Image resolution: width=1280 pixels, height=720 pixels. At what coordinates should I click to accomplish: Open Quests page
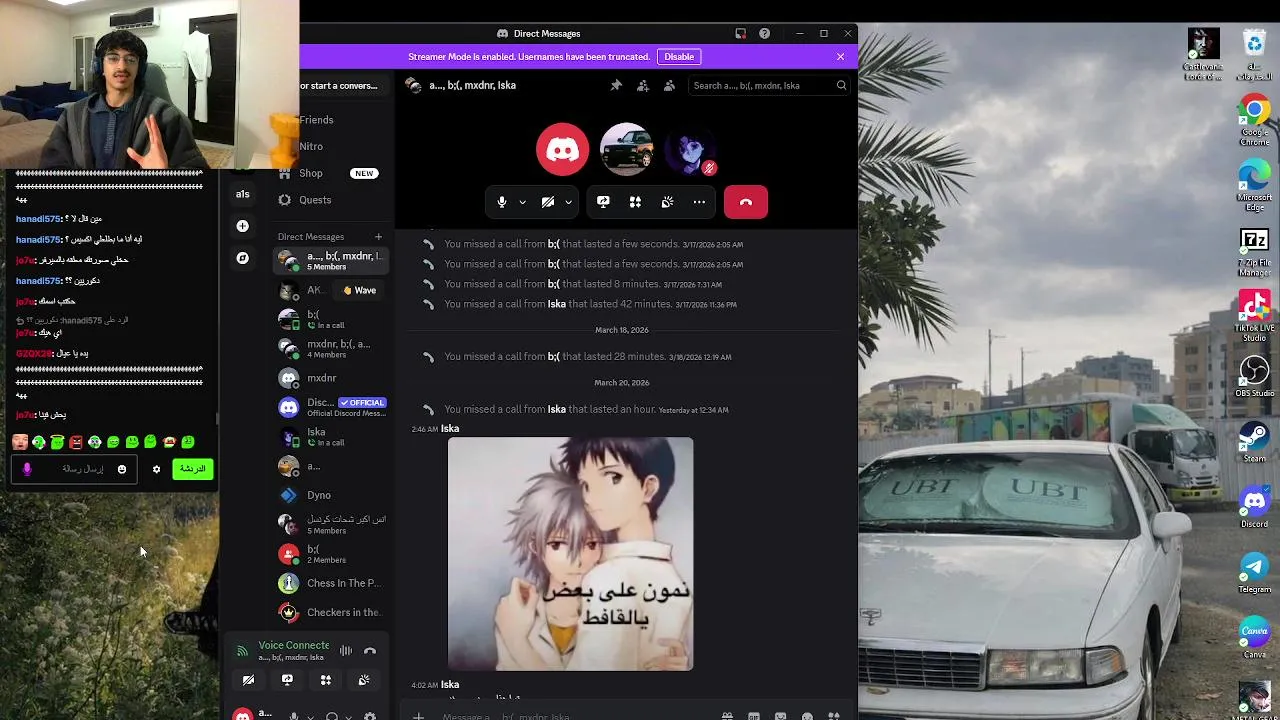click(x=330, y=200)
